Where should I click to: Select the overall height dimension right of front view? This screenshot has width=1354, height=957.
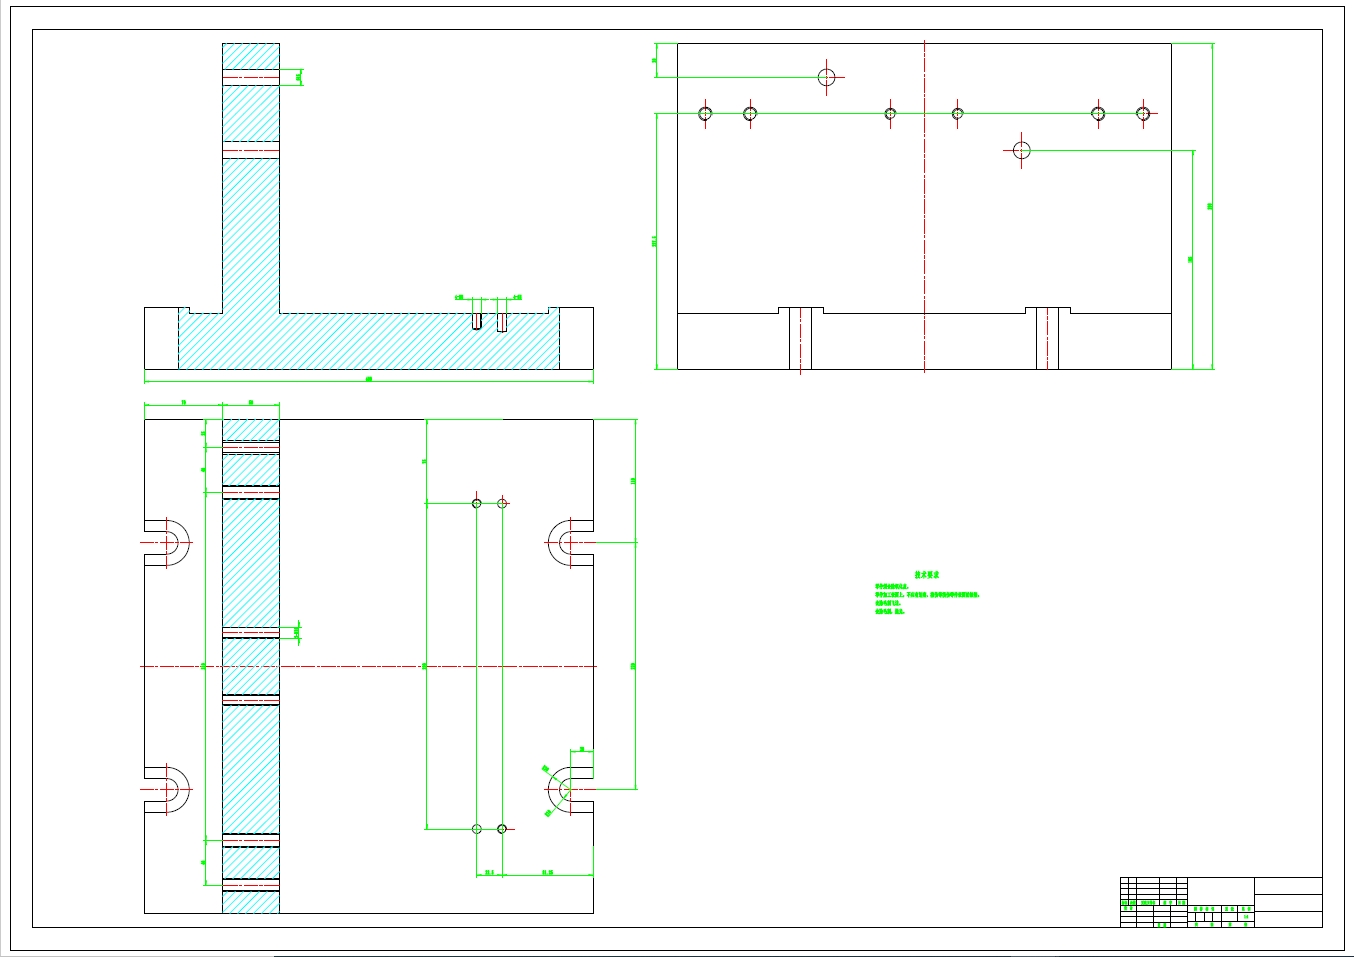pos(1211,206)
